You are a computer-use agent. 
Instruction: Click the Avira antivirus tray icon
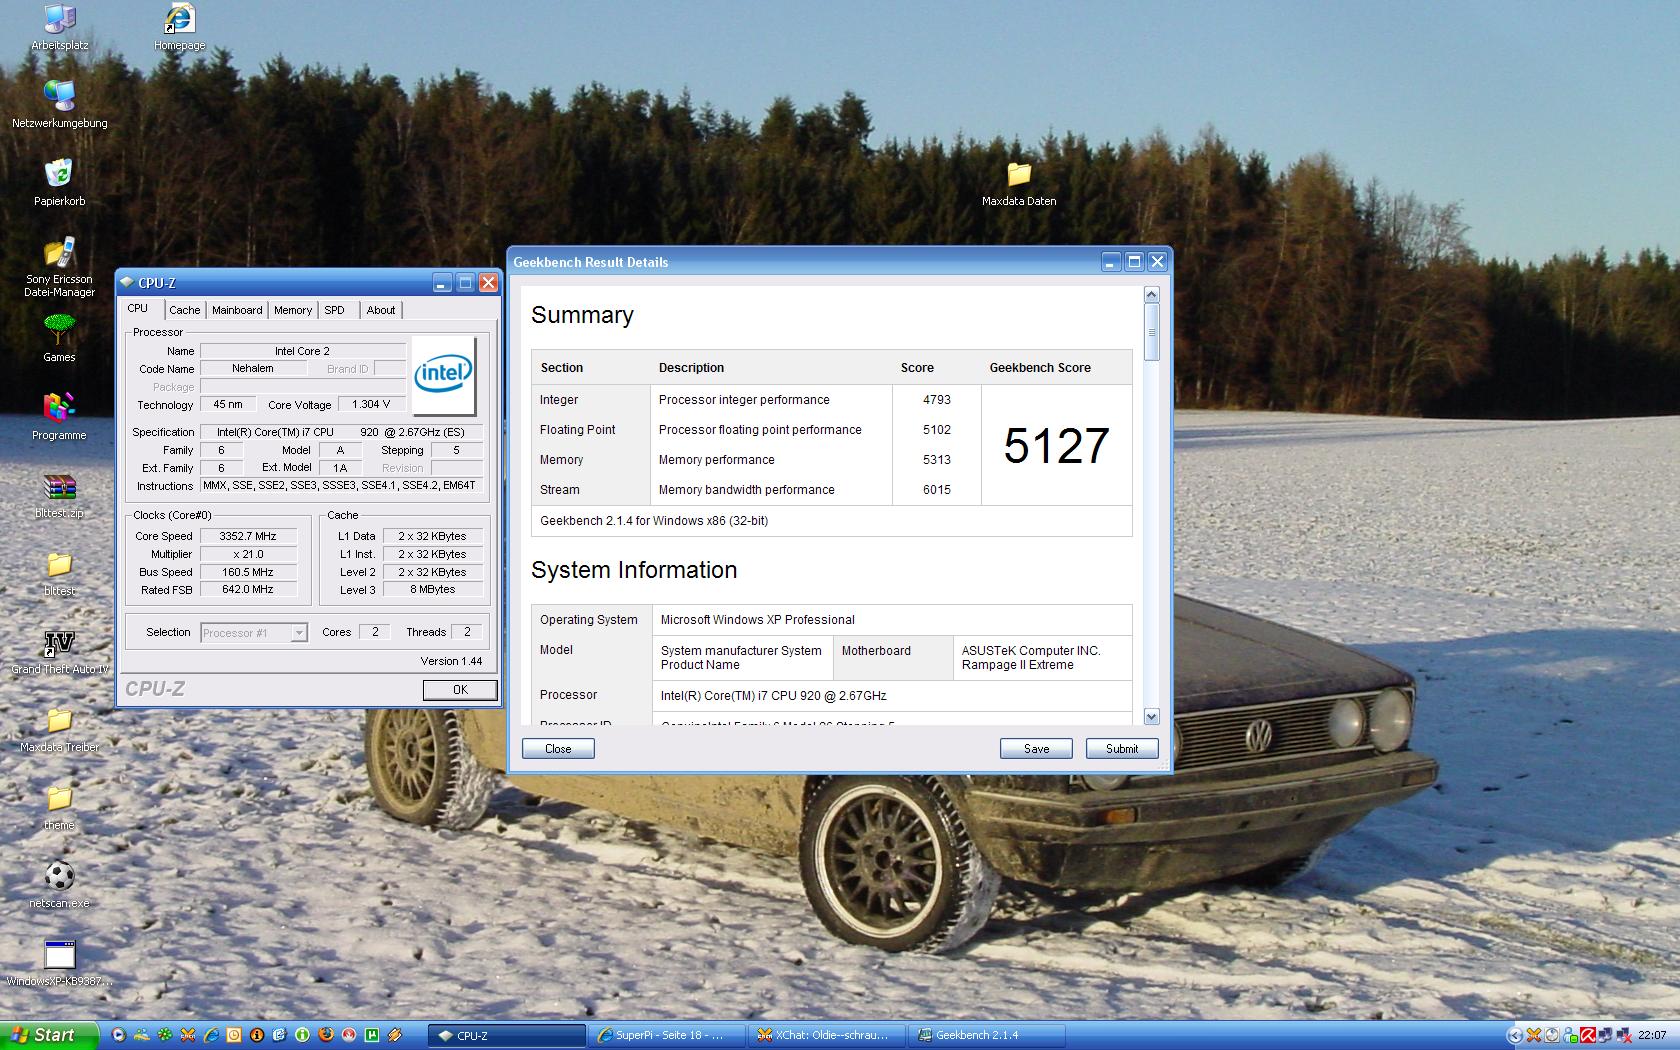[1587, 1035]
